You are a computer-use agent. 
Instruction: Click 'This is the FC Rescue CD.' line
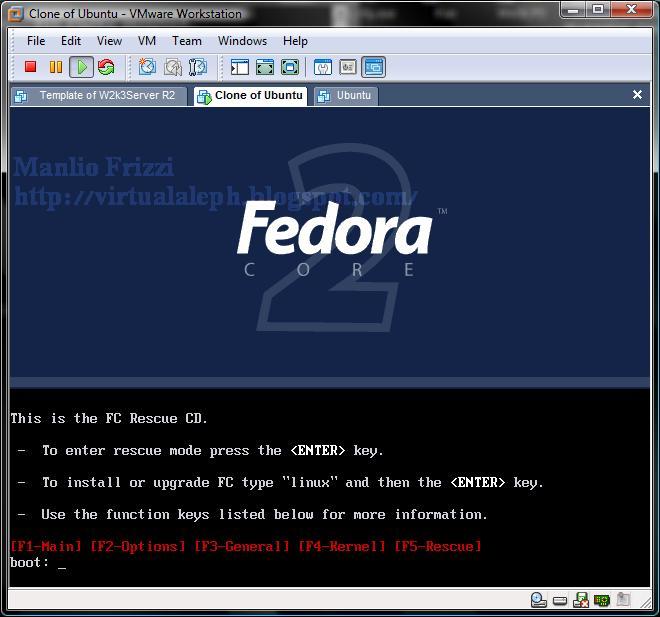tap(109, 418)
